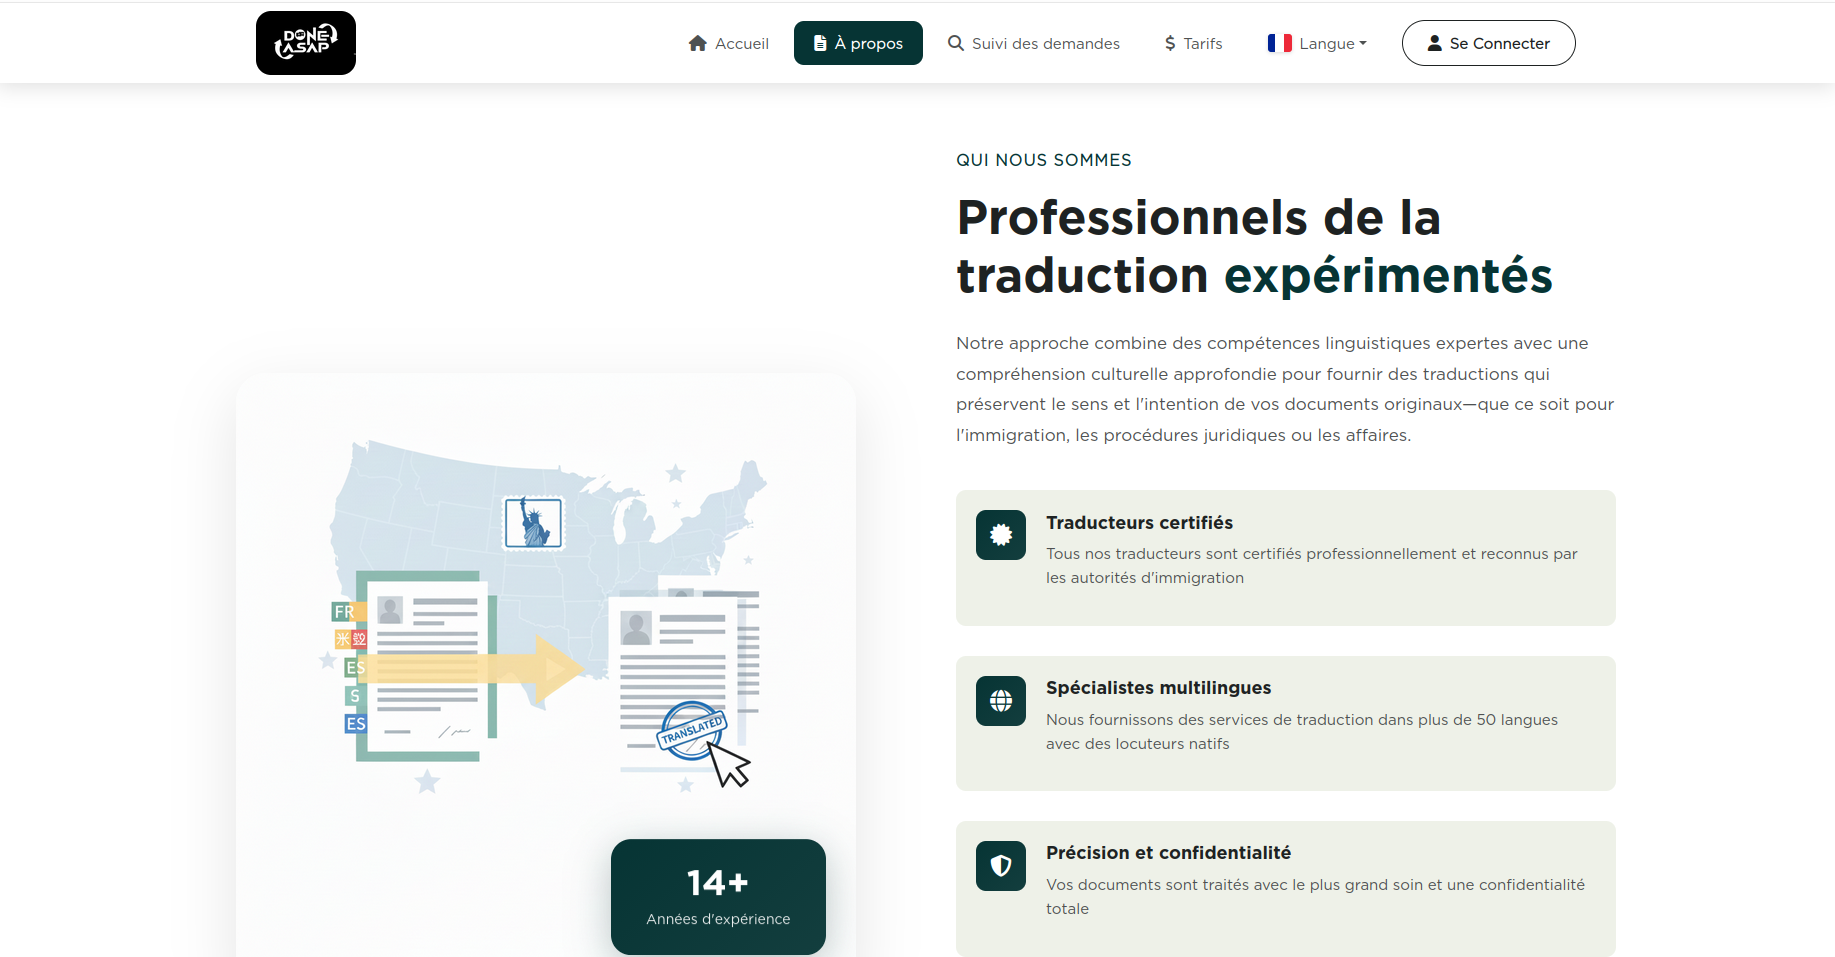
Task: Open the Tarifs page
Action: (1202, 43)
